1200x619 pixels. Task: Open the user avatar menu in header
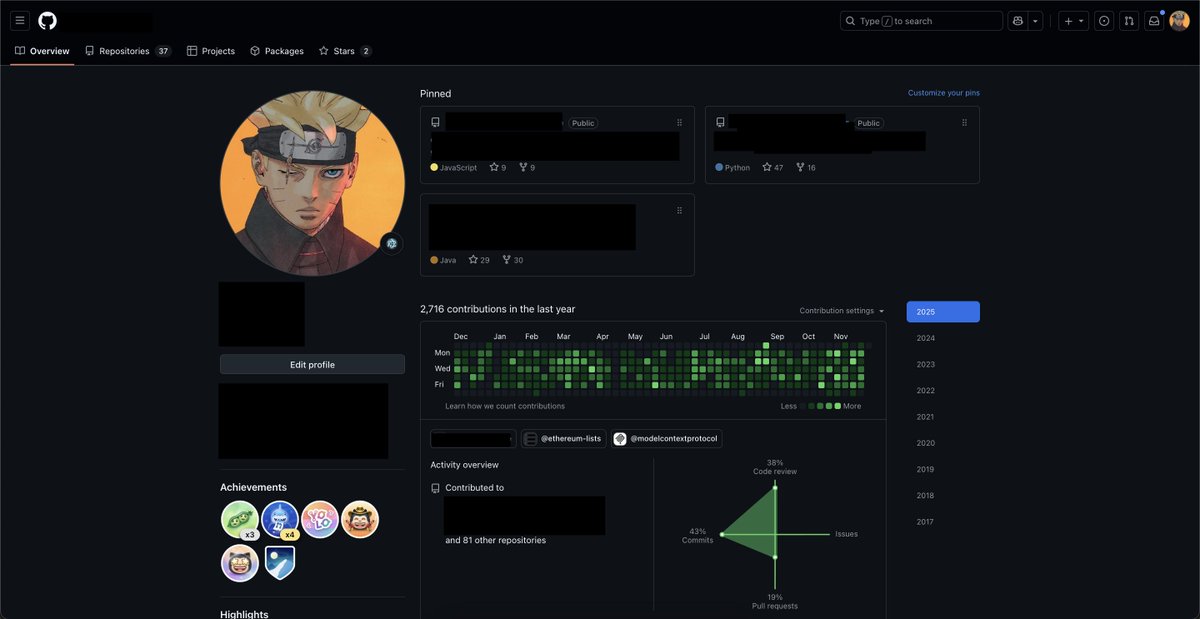1180,21
